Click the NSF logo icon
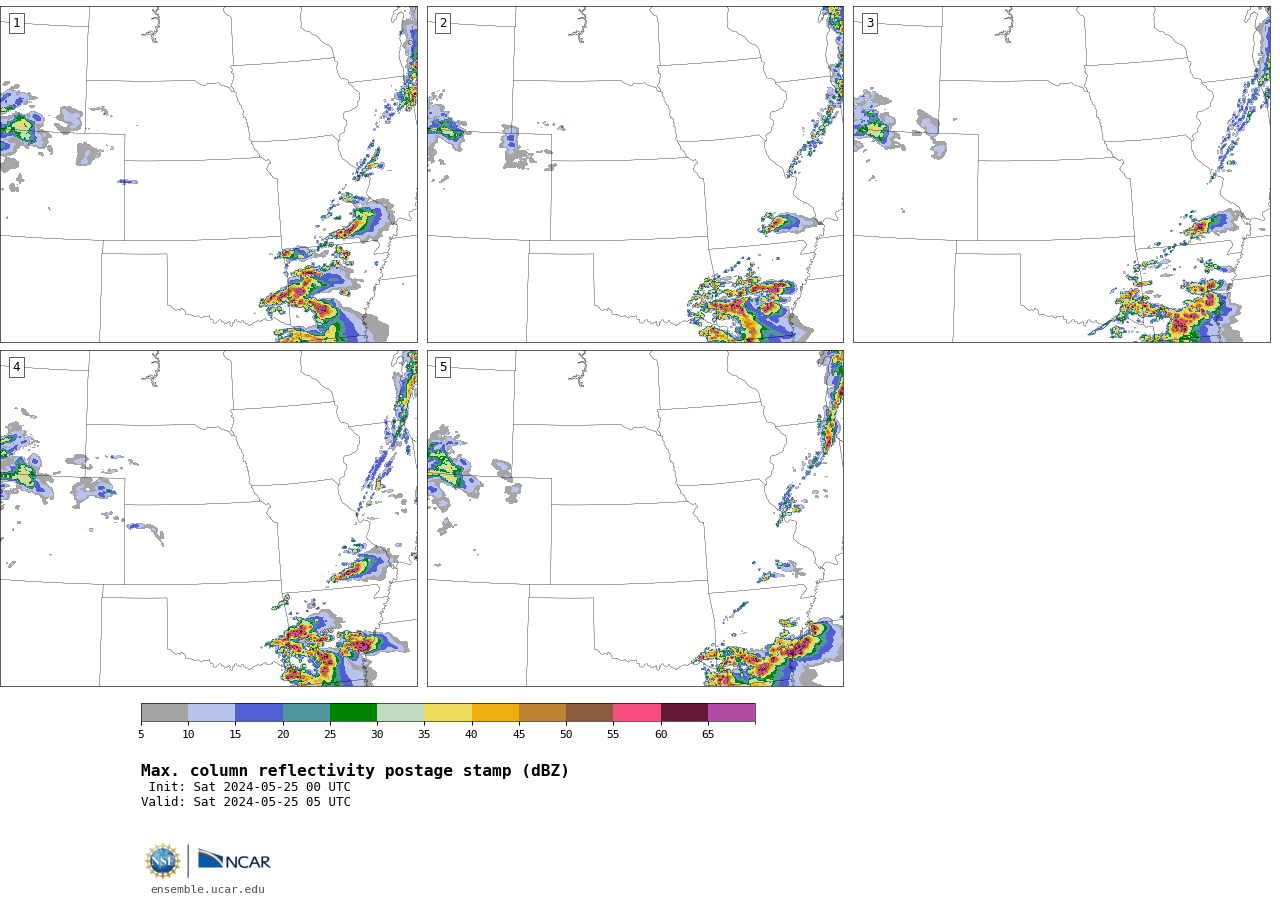 (x=163, y=861)
